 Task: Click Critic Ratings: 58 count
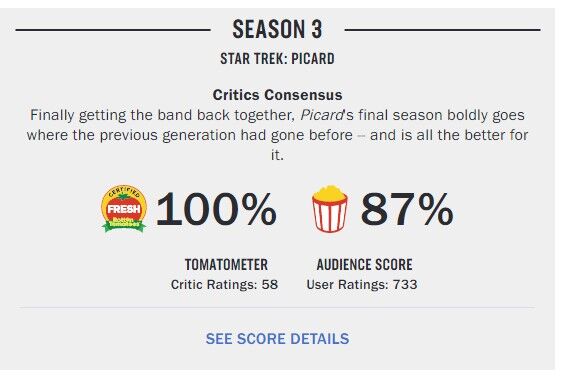[224, 285]
